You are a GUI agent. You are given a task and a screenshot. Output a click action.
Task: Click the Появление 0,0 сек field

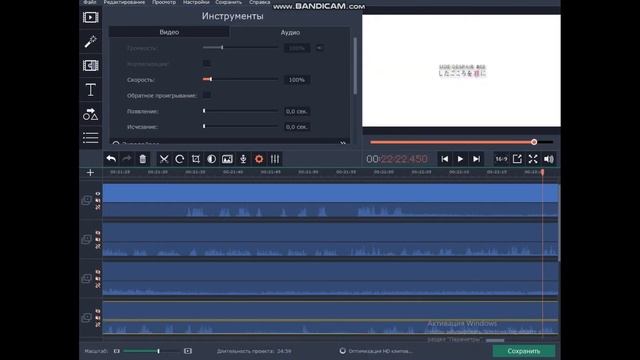[x=297, y=111]
